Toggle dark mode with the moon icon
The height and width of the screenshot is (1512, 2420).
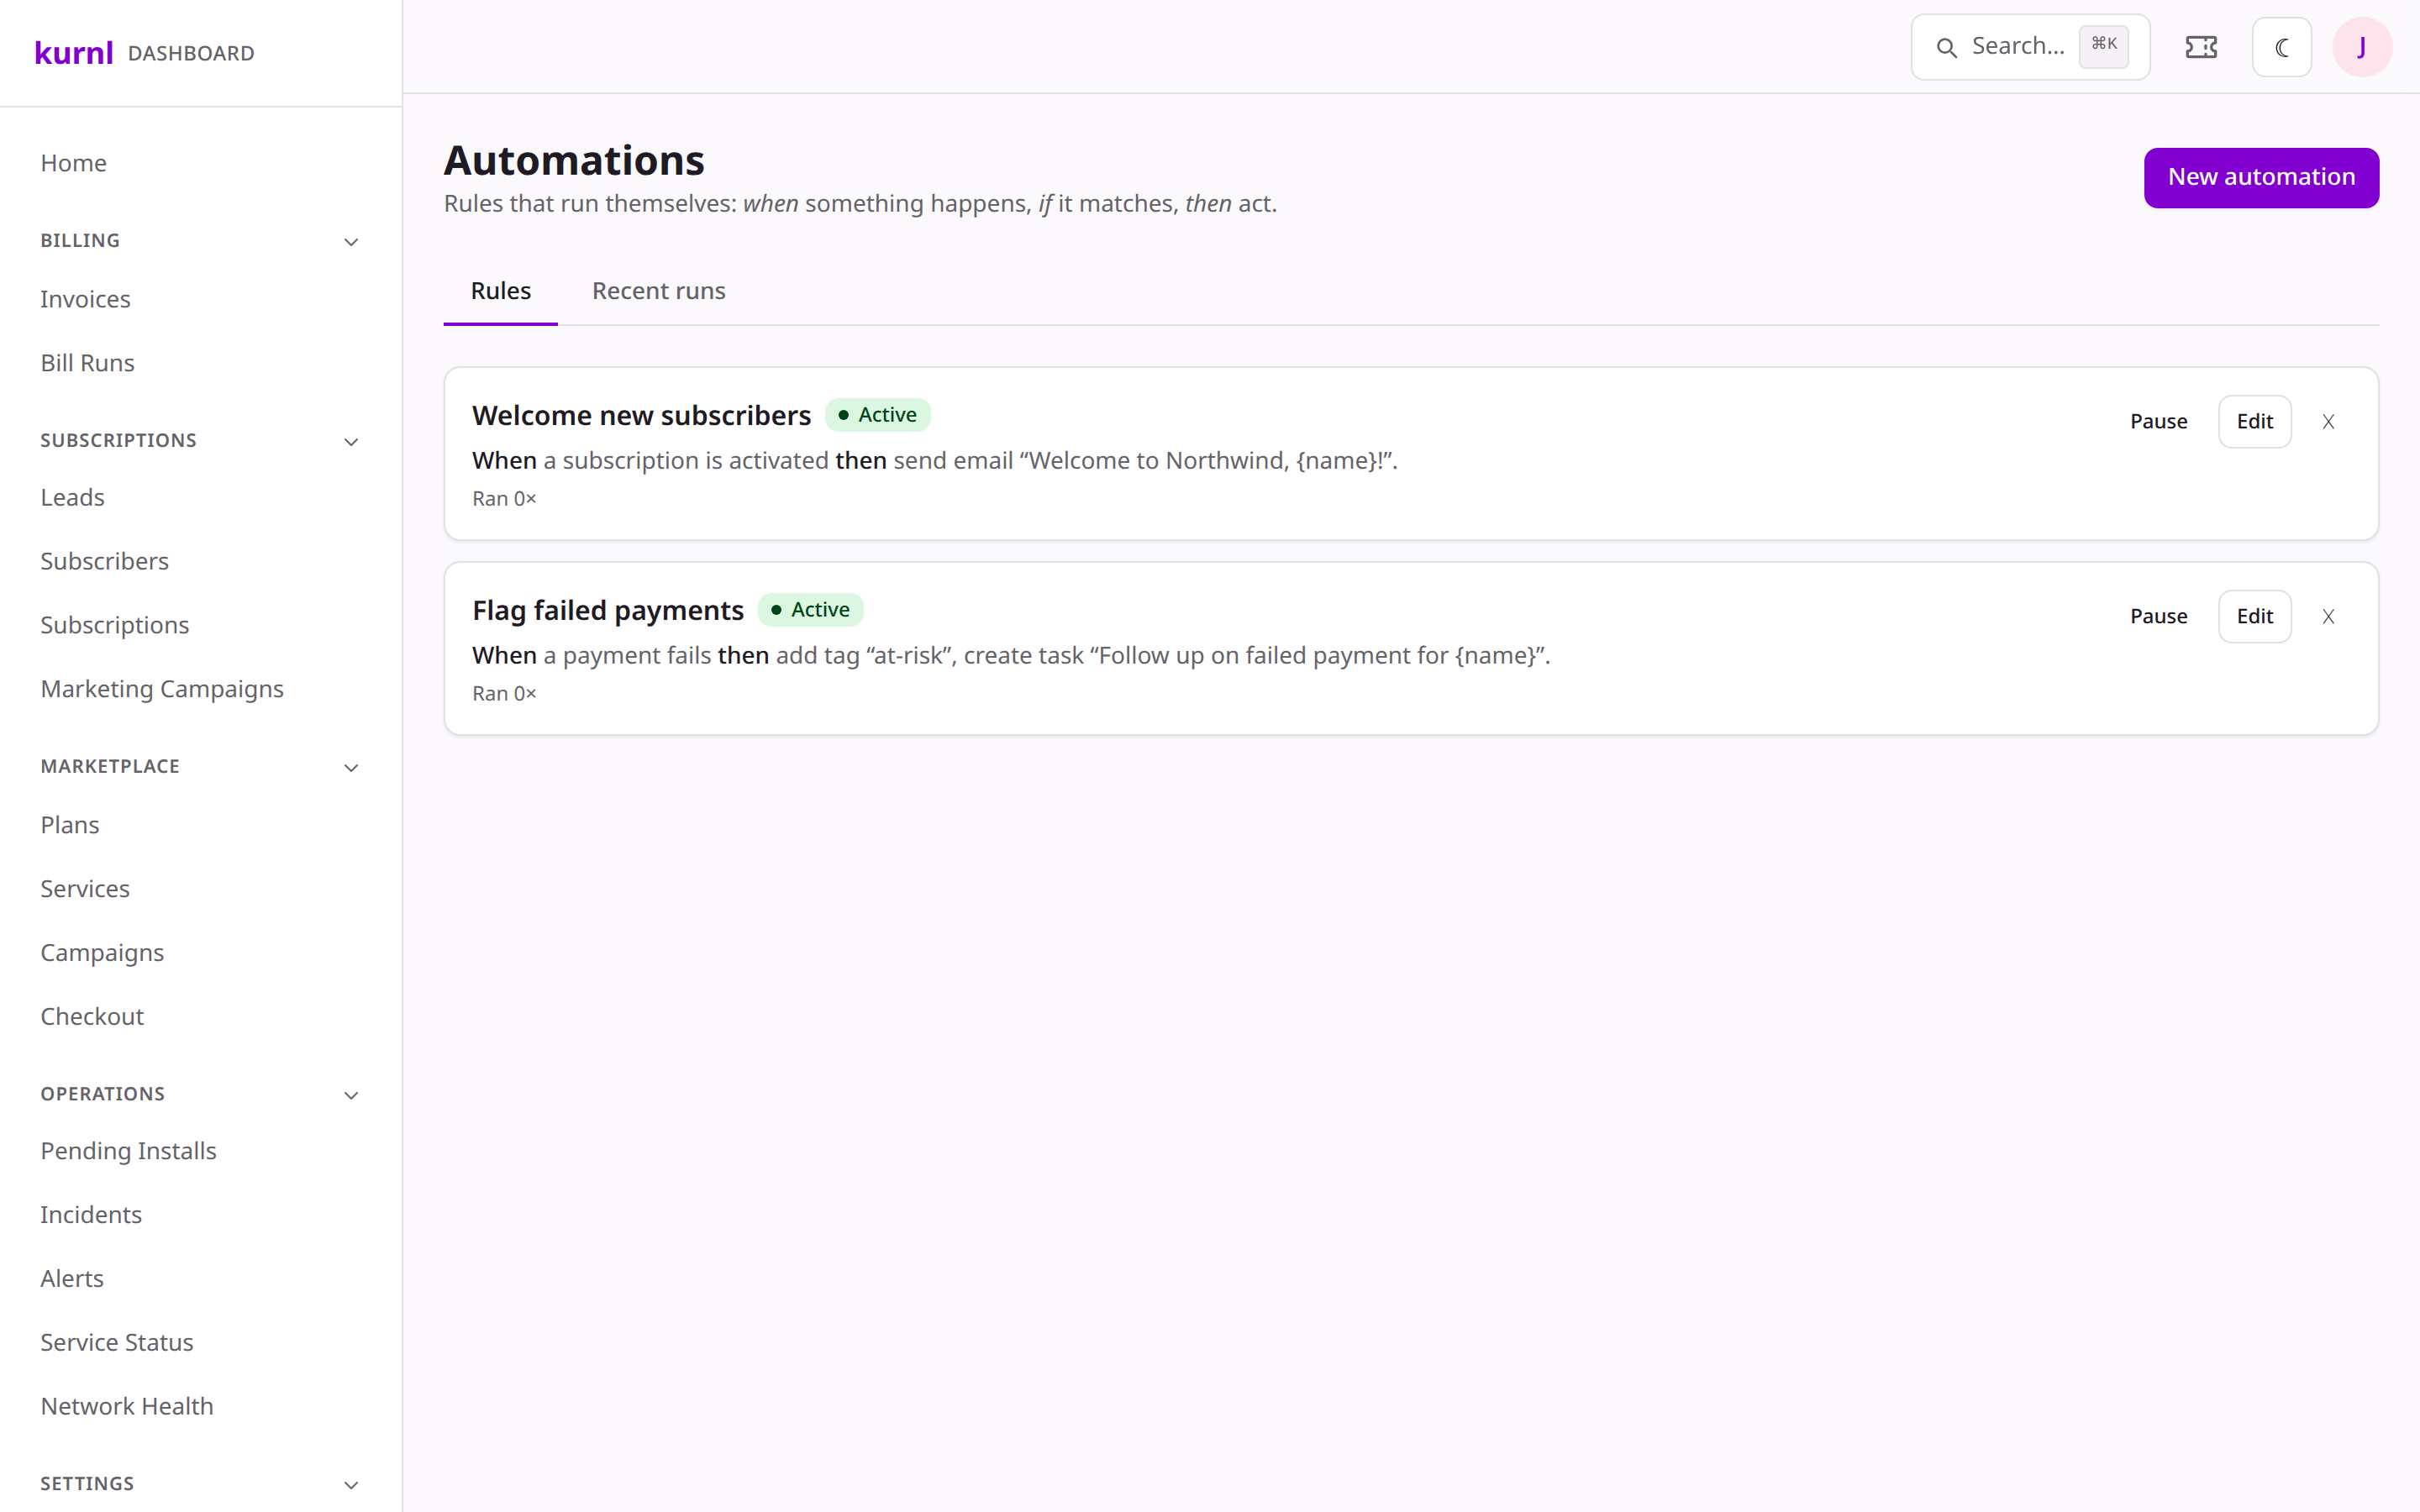(x=2282, y=47)
